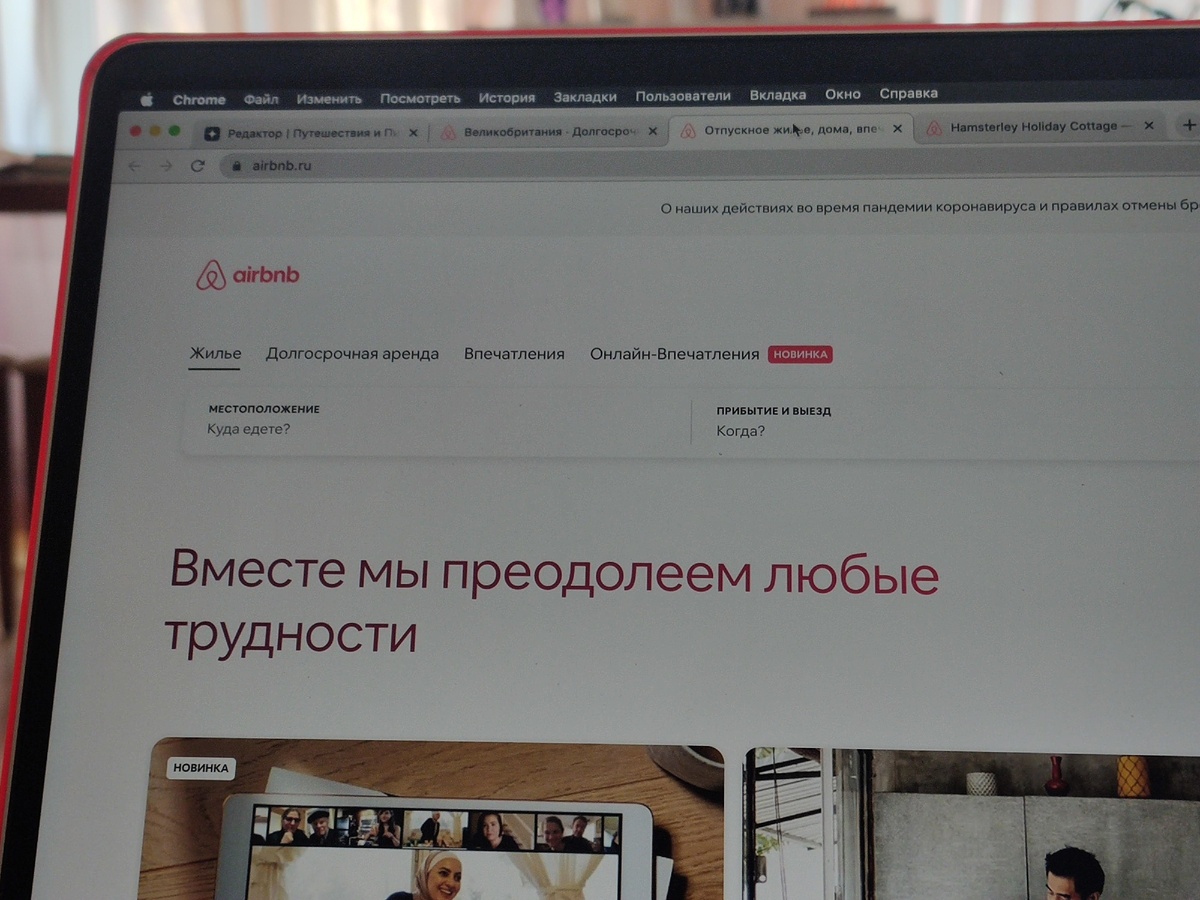Image resolution: width=1200 pixels, height=900 pixels.
Task: Close the Редактор Путешествия tab
Action: (x=414, y=132)
